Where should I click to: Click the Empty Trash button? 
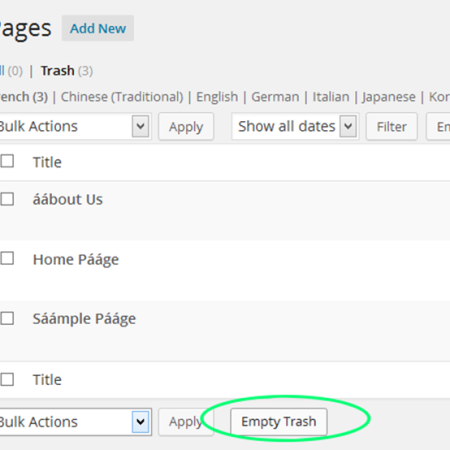pos(279,422)
